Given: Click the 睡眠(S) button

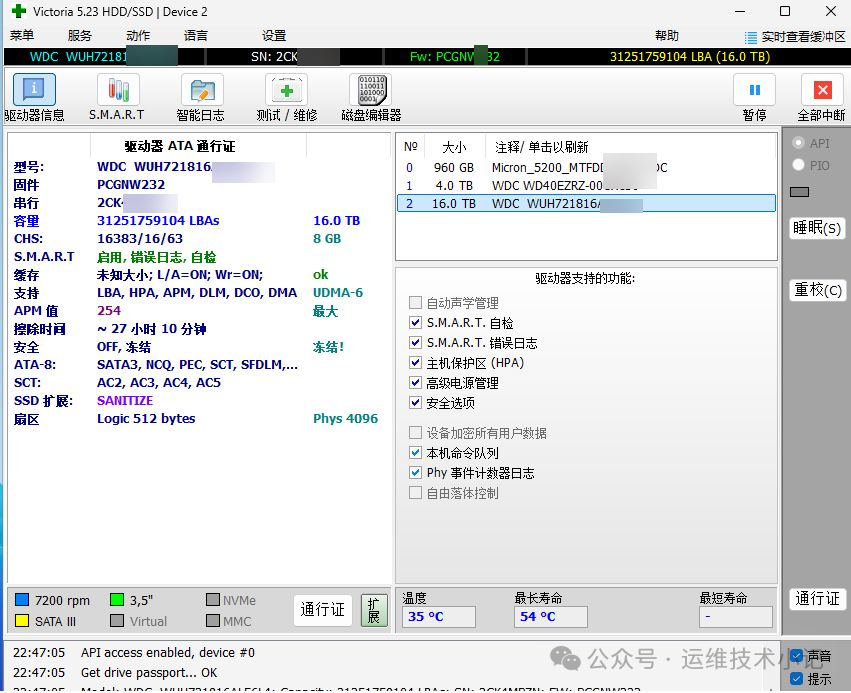Looking at the screenshot, I should point(817,228).
